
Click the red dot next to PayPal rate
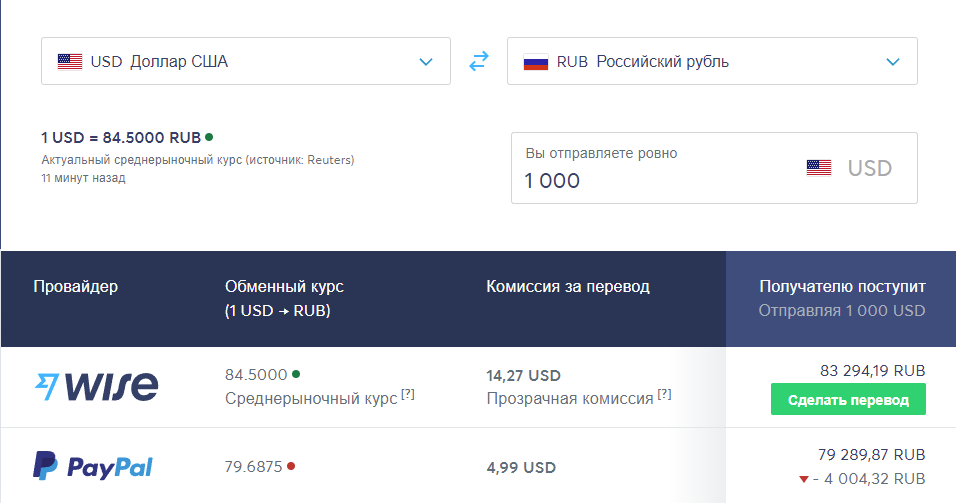pos(291,465)
